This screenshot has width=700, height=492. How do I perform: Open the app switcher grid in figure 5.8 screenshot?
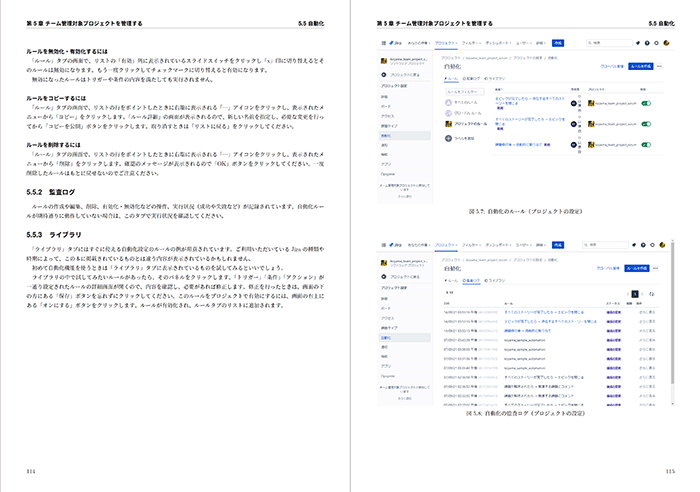click(x=383, y=245)
